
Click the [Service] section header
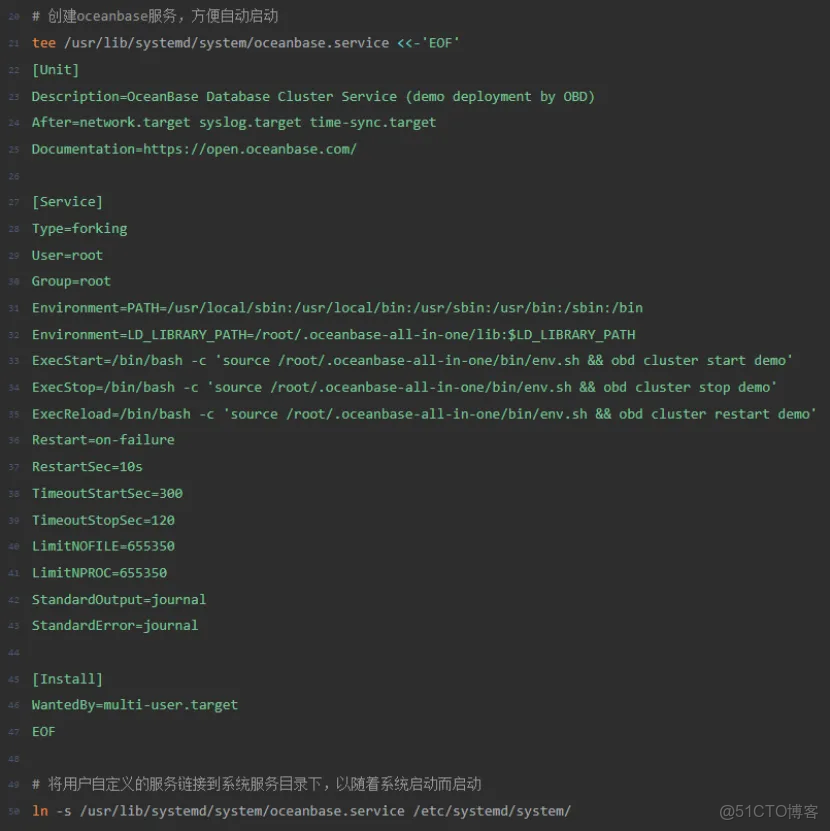(x=67, y=201)
